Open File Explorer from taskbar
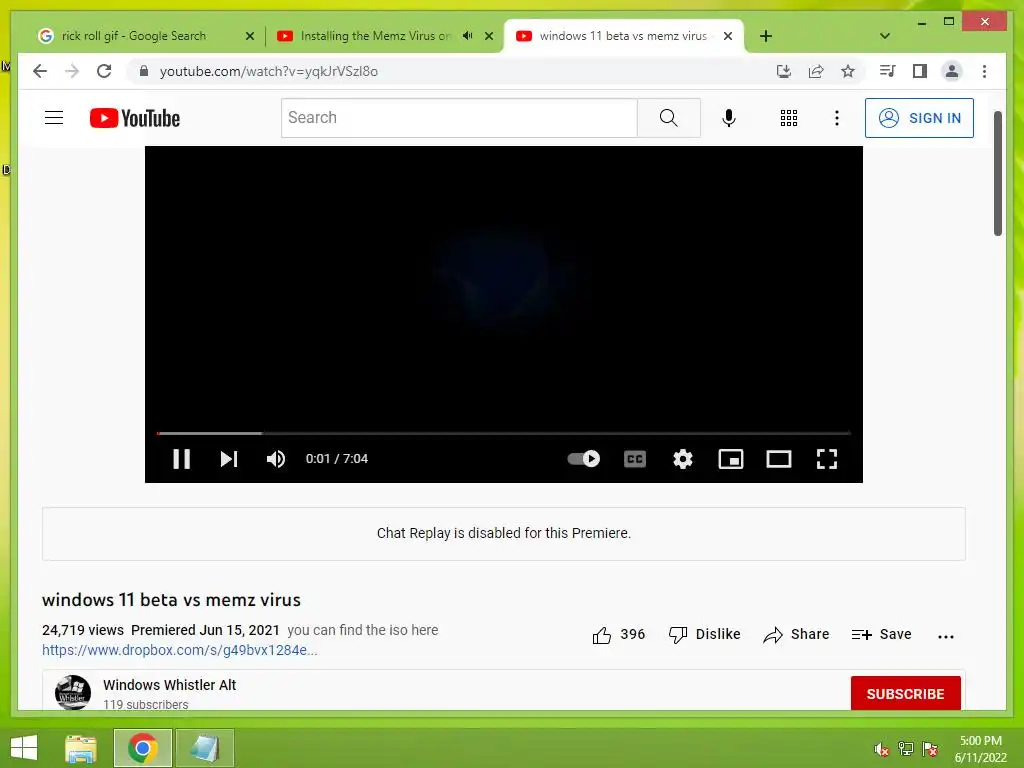Screen dimensions: 1024x768 click(81, 748)
